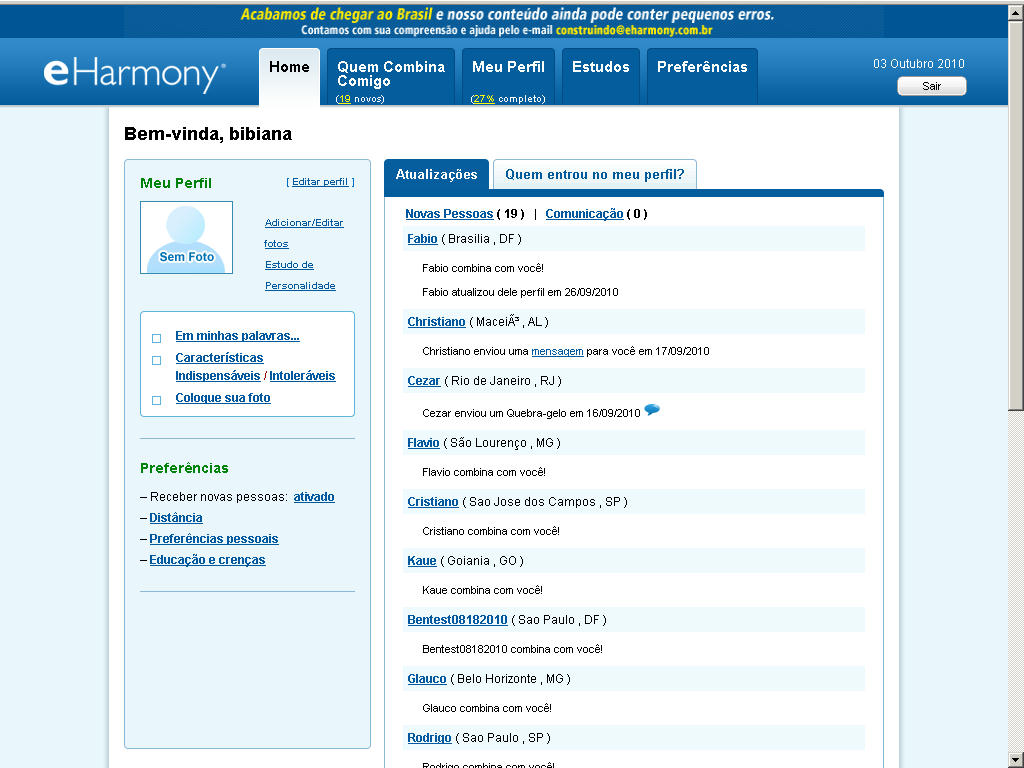1024x768 pixels.
Task: Click the text Bentest08182010 combina com você!
Action: coord(512,649)
